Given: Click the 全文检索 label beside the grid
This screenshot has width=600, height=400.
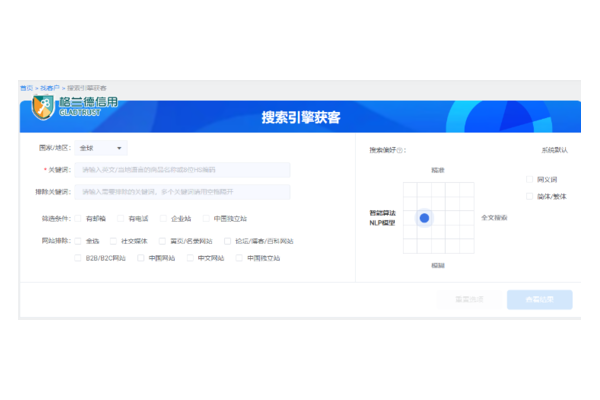Looking at the screenshot, I should point(494,217).
